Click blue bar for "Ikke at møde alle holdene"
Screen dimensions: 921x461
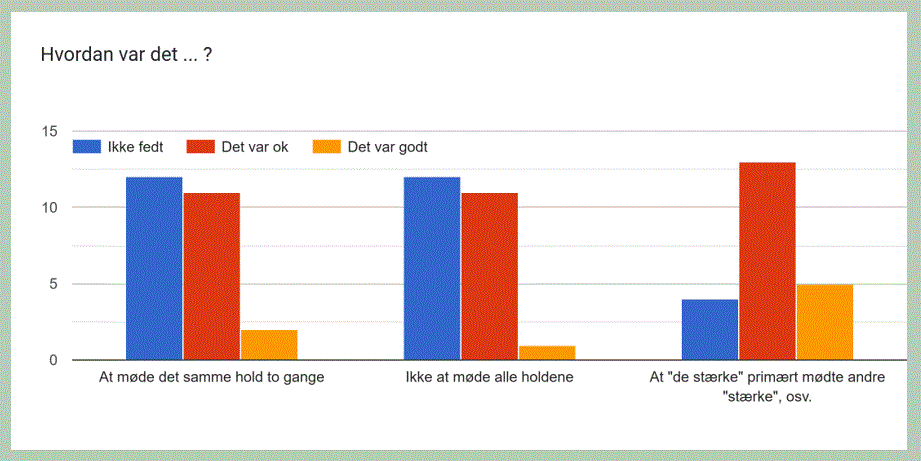pos(432,268)
